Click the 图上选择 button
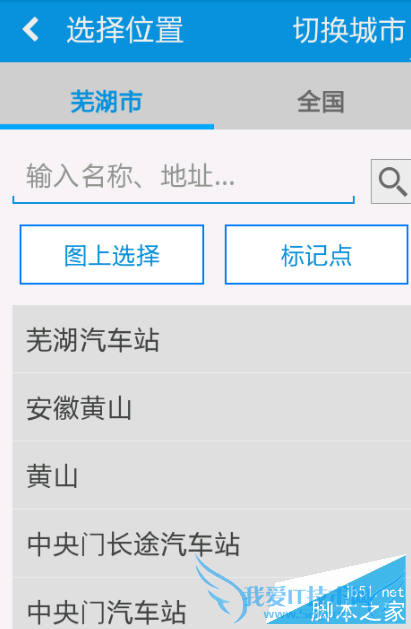This screenshot has width=411, height=629. (112, 255)
